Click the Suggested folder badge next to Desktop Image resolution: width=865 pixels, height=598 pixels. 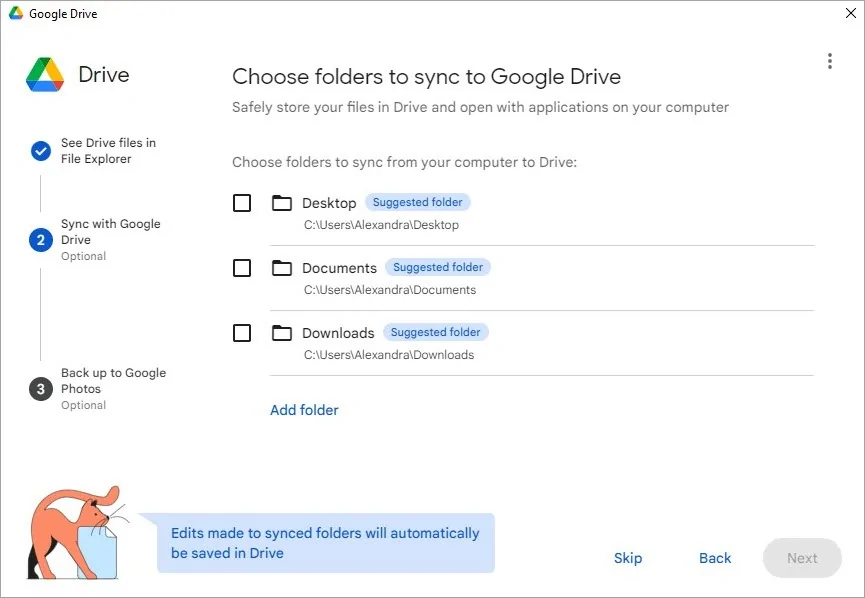(x=418, y=201)
